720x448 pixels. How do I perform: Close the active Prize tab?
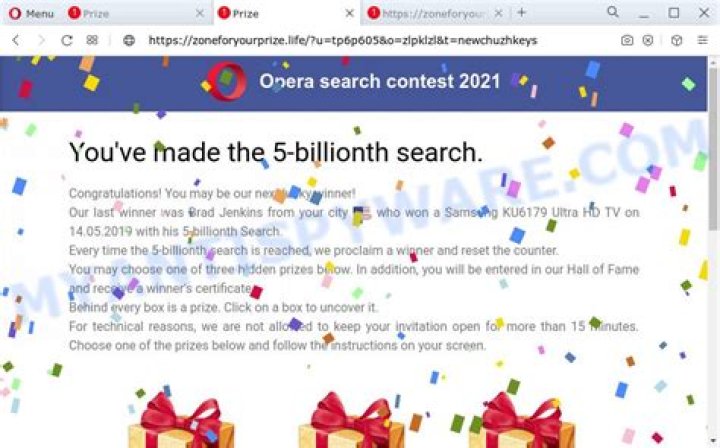pos(349,14)
